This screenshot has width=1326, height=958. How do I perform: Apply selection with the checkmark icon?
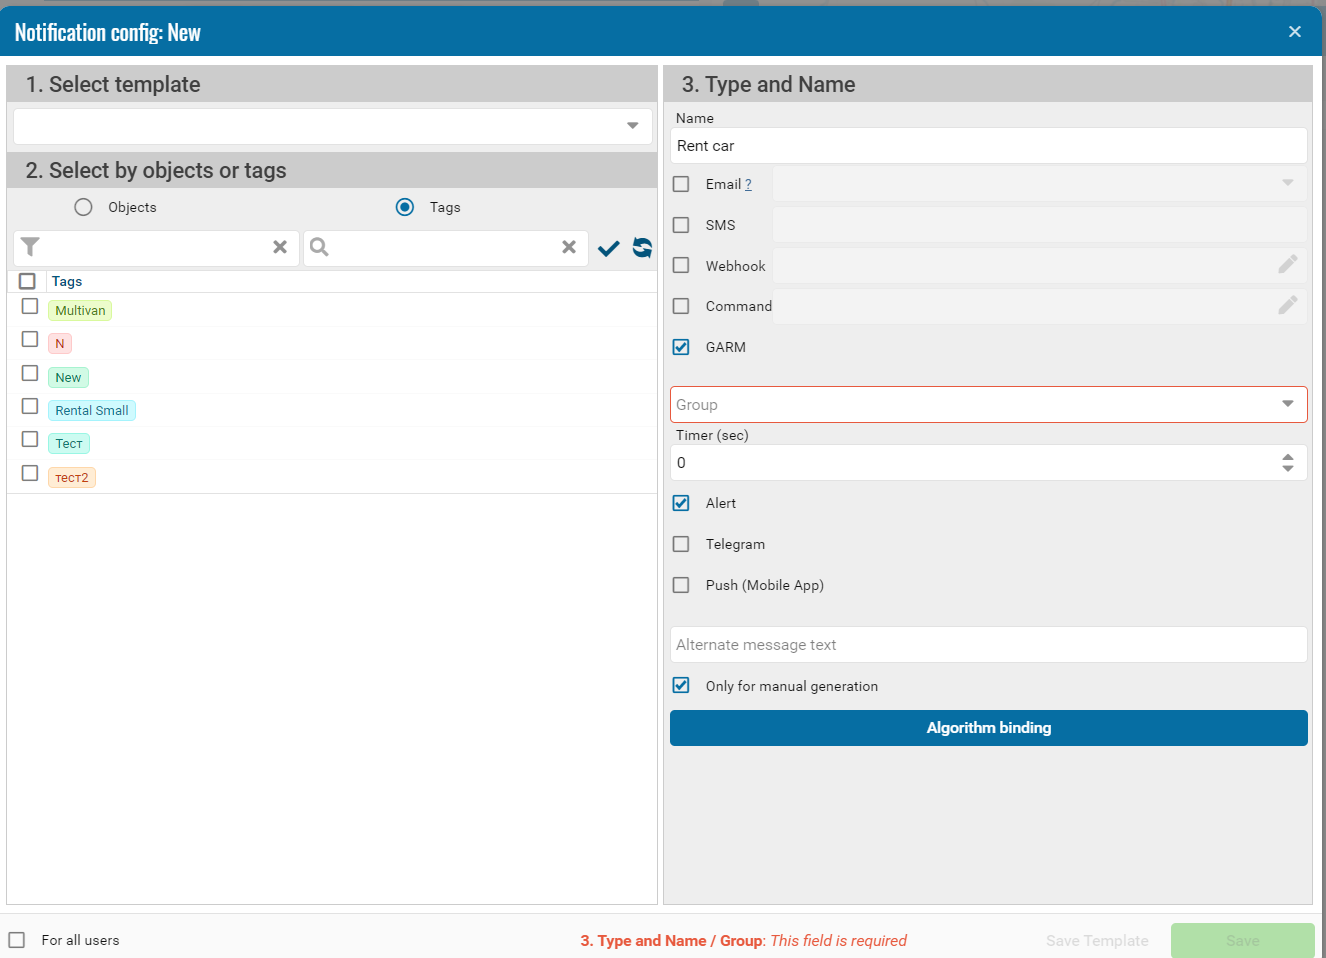[608, 248]
